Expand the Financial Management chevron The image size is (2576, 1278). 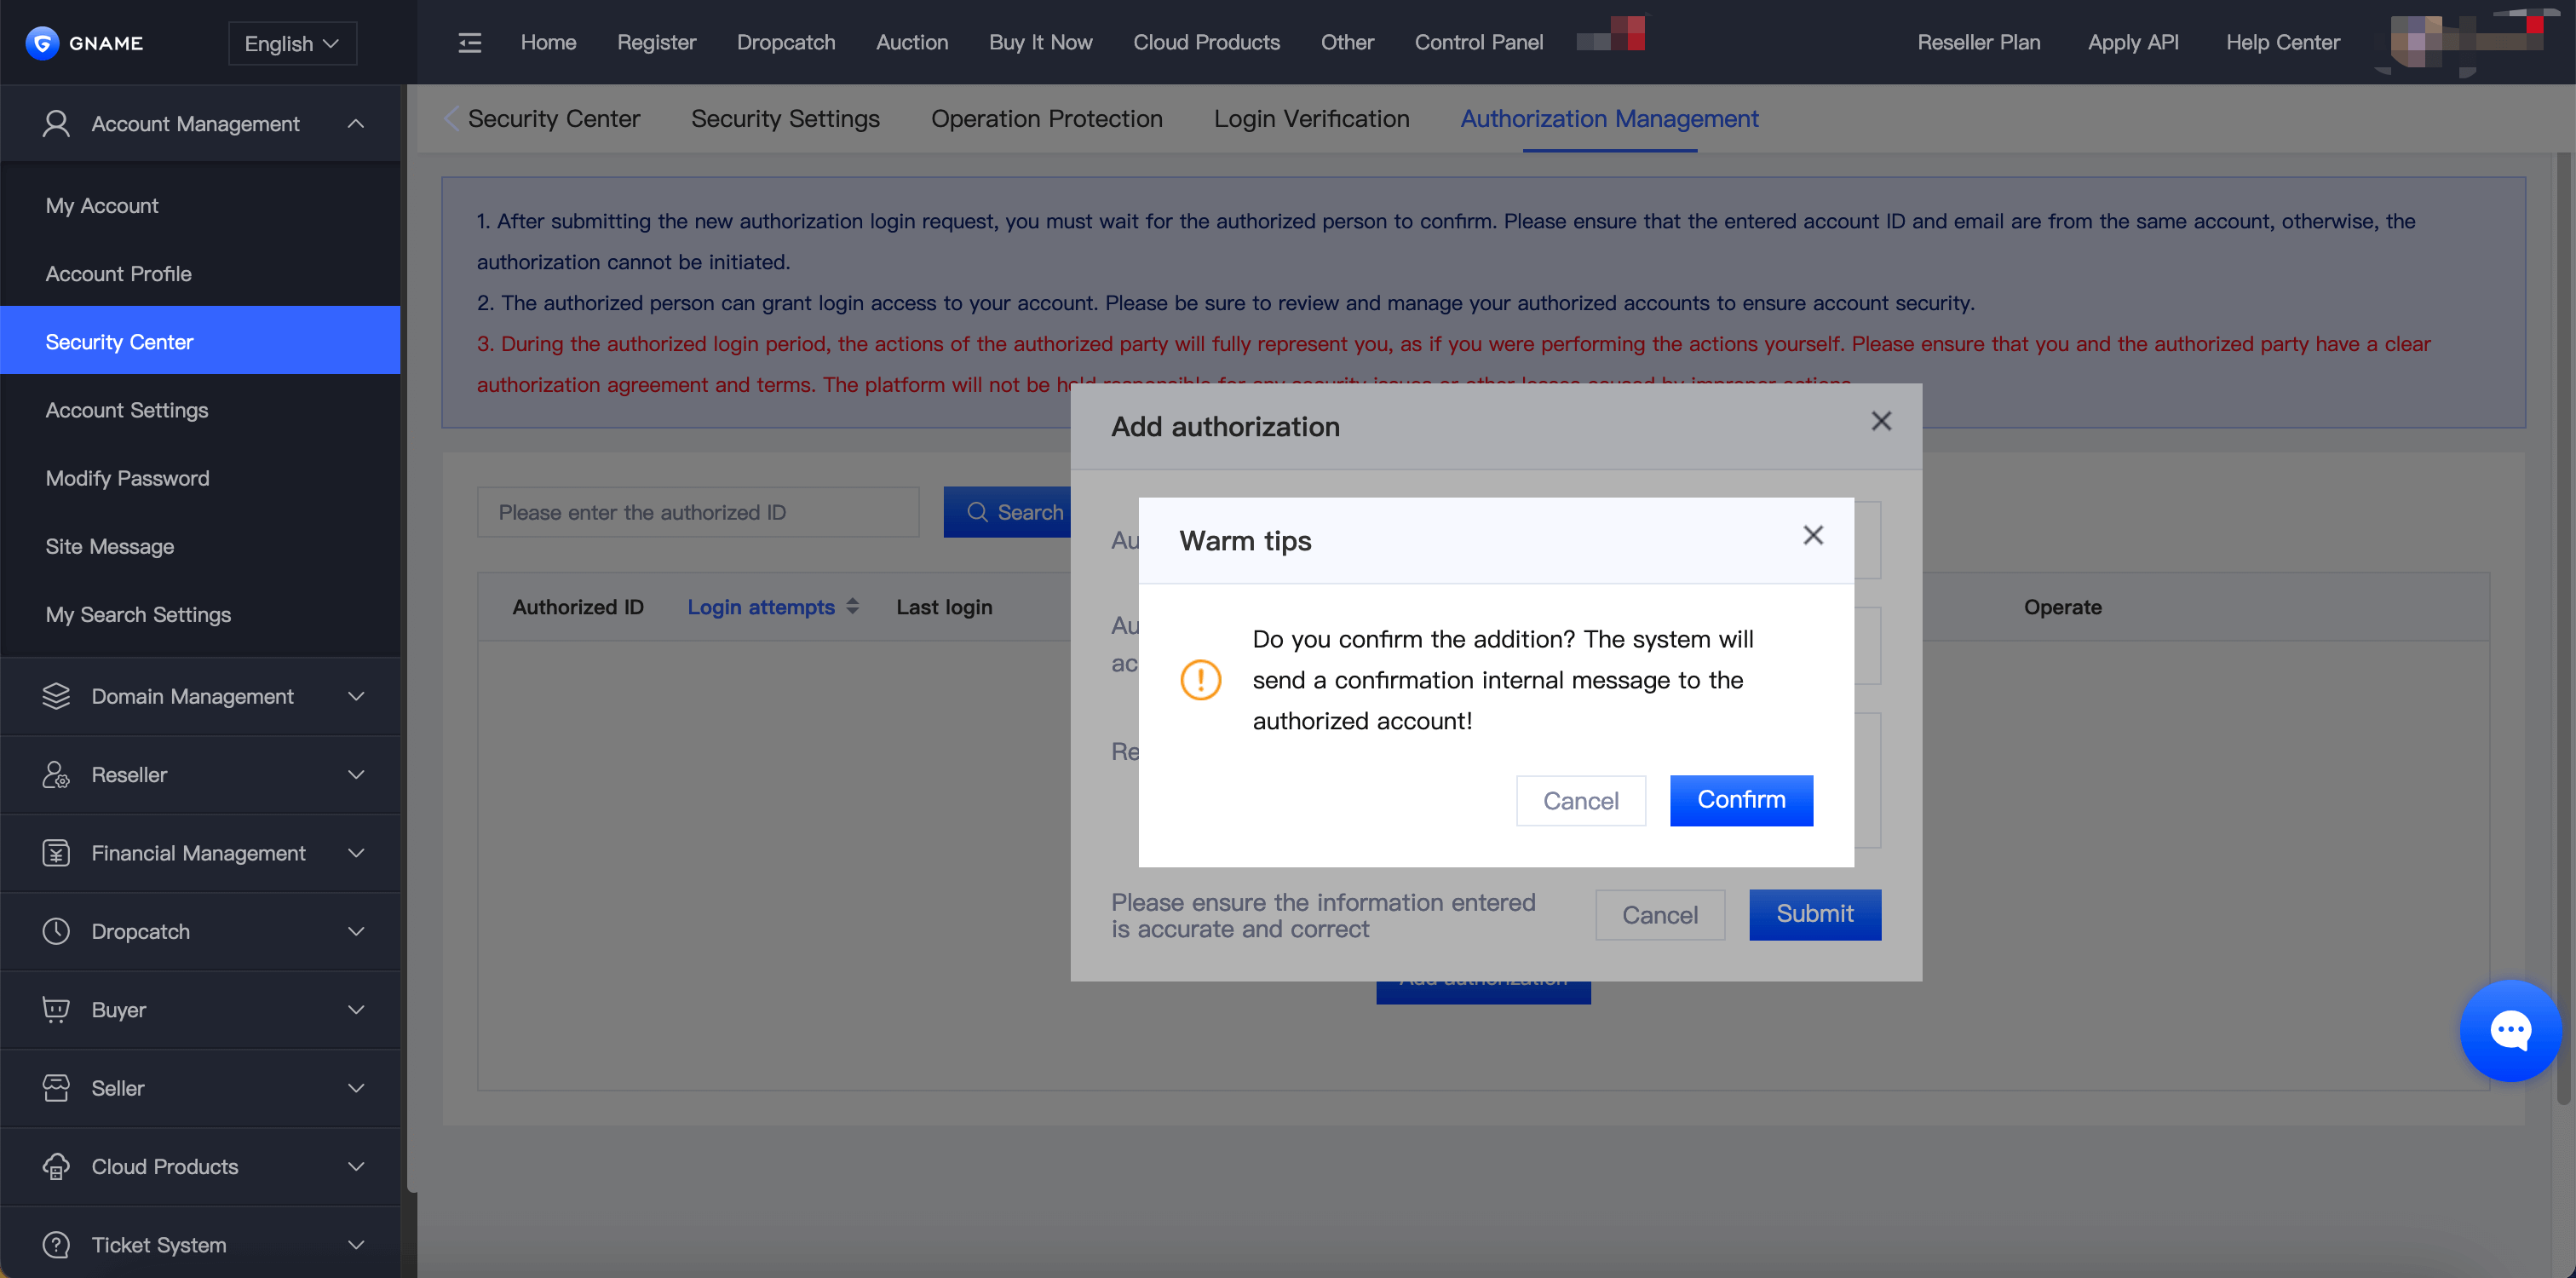pyautogui.click(x=355, y=853)
